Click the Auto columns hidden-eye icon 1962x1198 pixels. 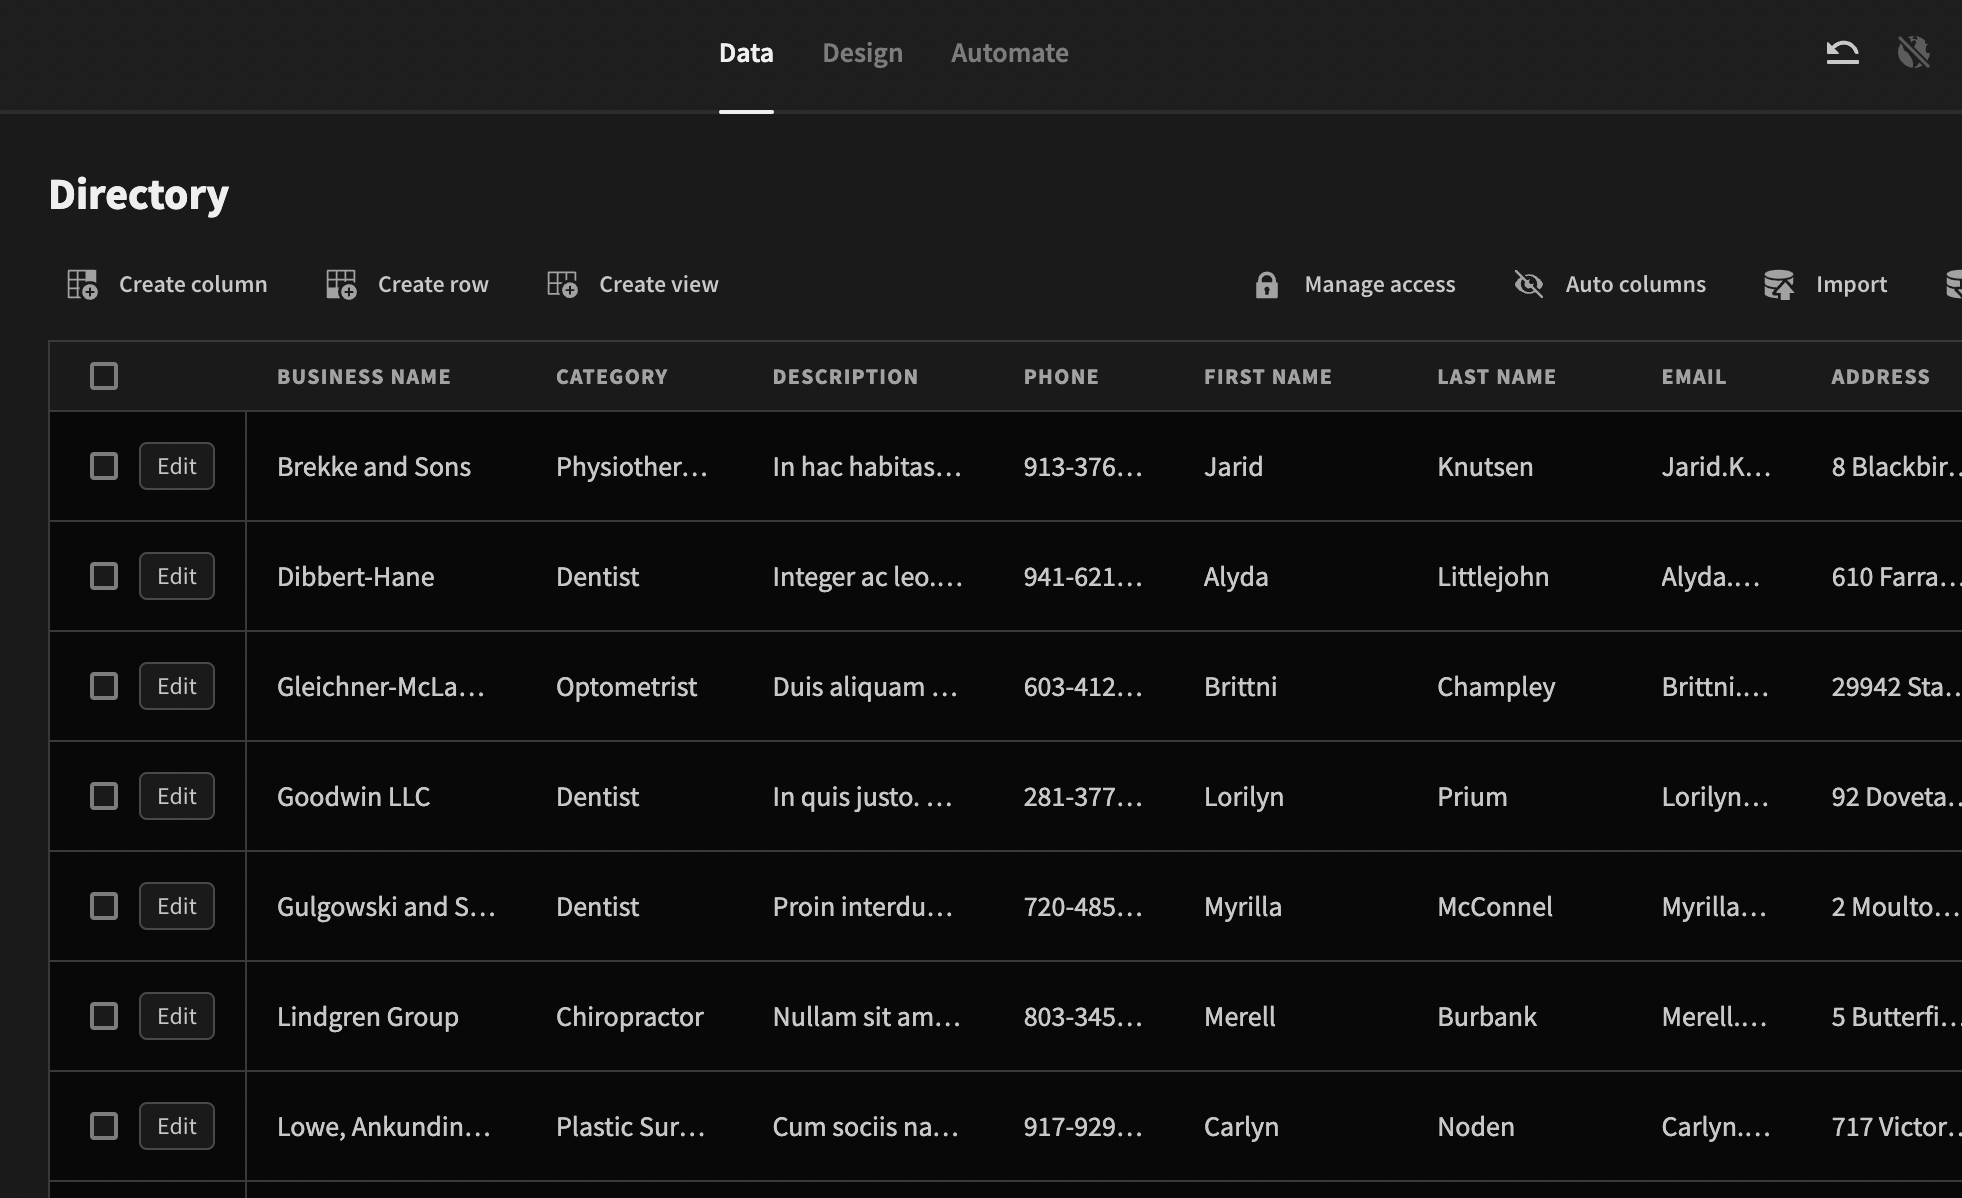(x=1528, y=285)
